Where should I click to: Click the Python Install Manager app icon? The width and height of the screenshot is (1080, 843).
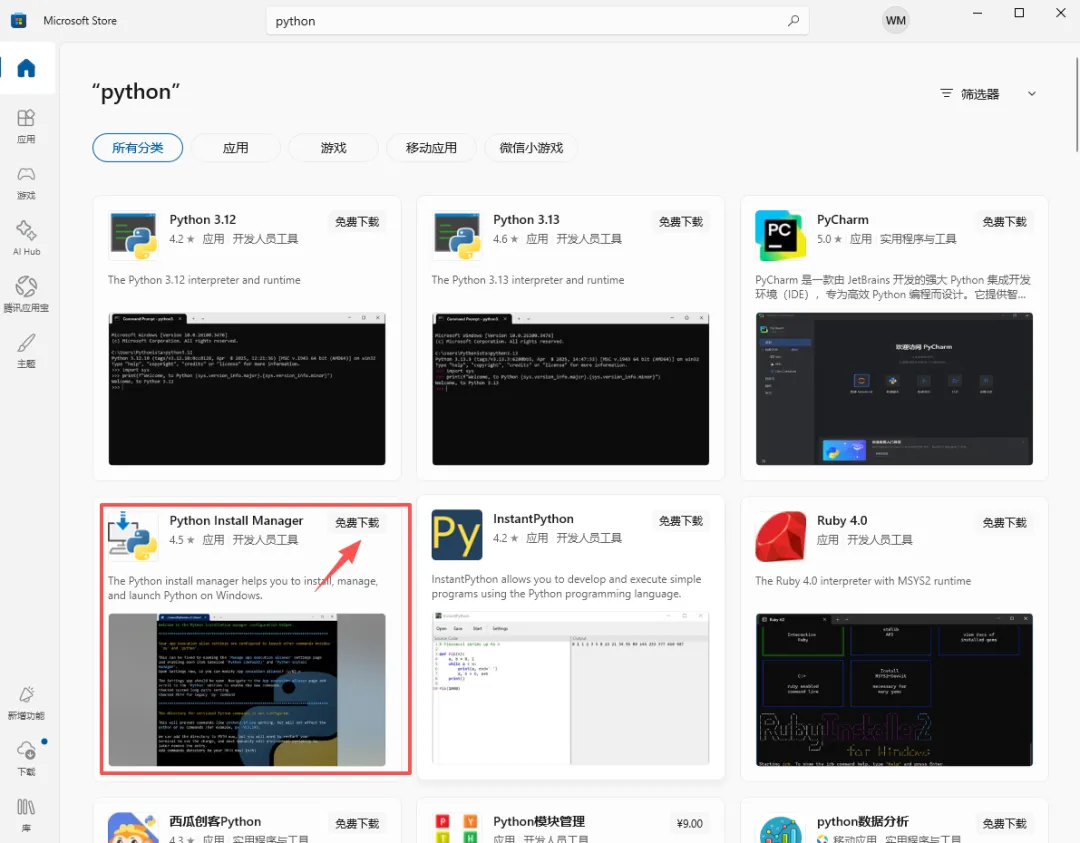click(x=133, y=536)
